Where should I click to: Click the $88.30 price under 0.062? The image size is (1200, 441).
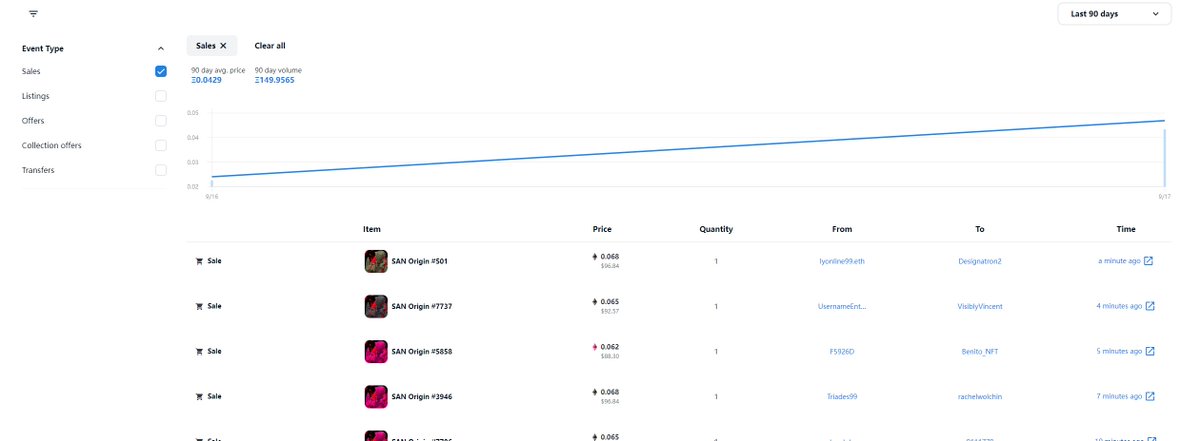point(609,356)
